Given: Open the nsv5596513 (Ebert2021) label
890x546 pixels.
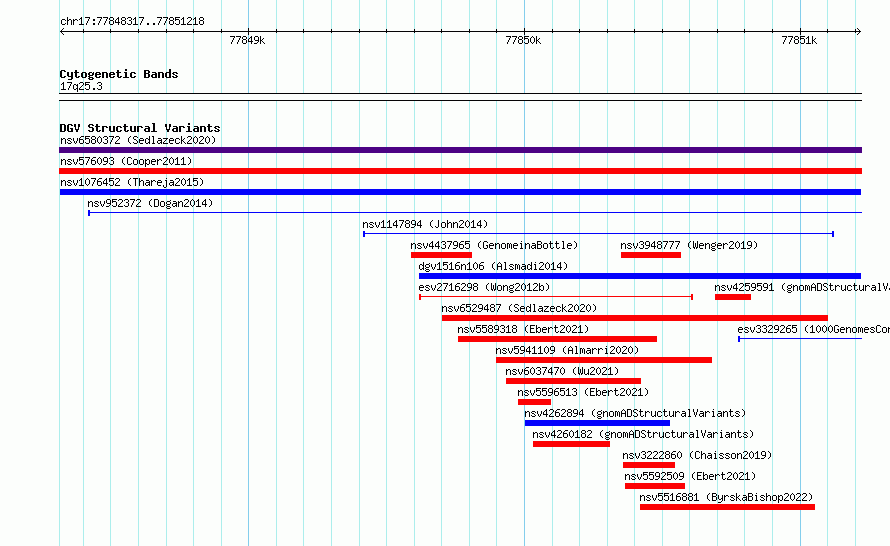Looking at the screenshot, I should pyautogui.click(x=583, y=392).
